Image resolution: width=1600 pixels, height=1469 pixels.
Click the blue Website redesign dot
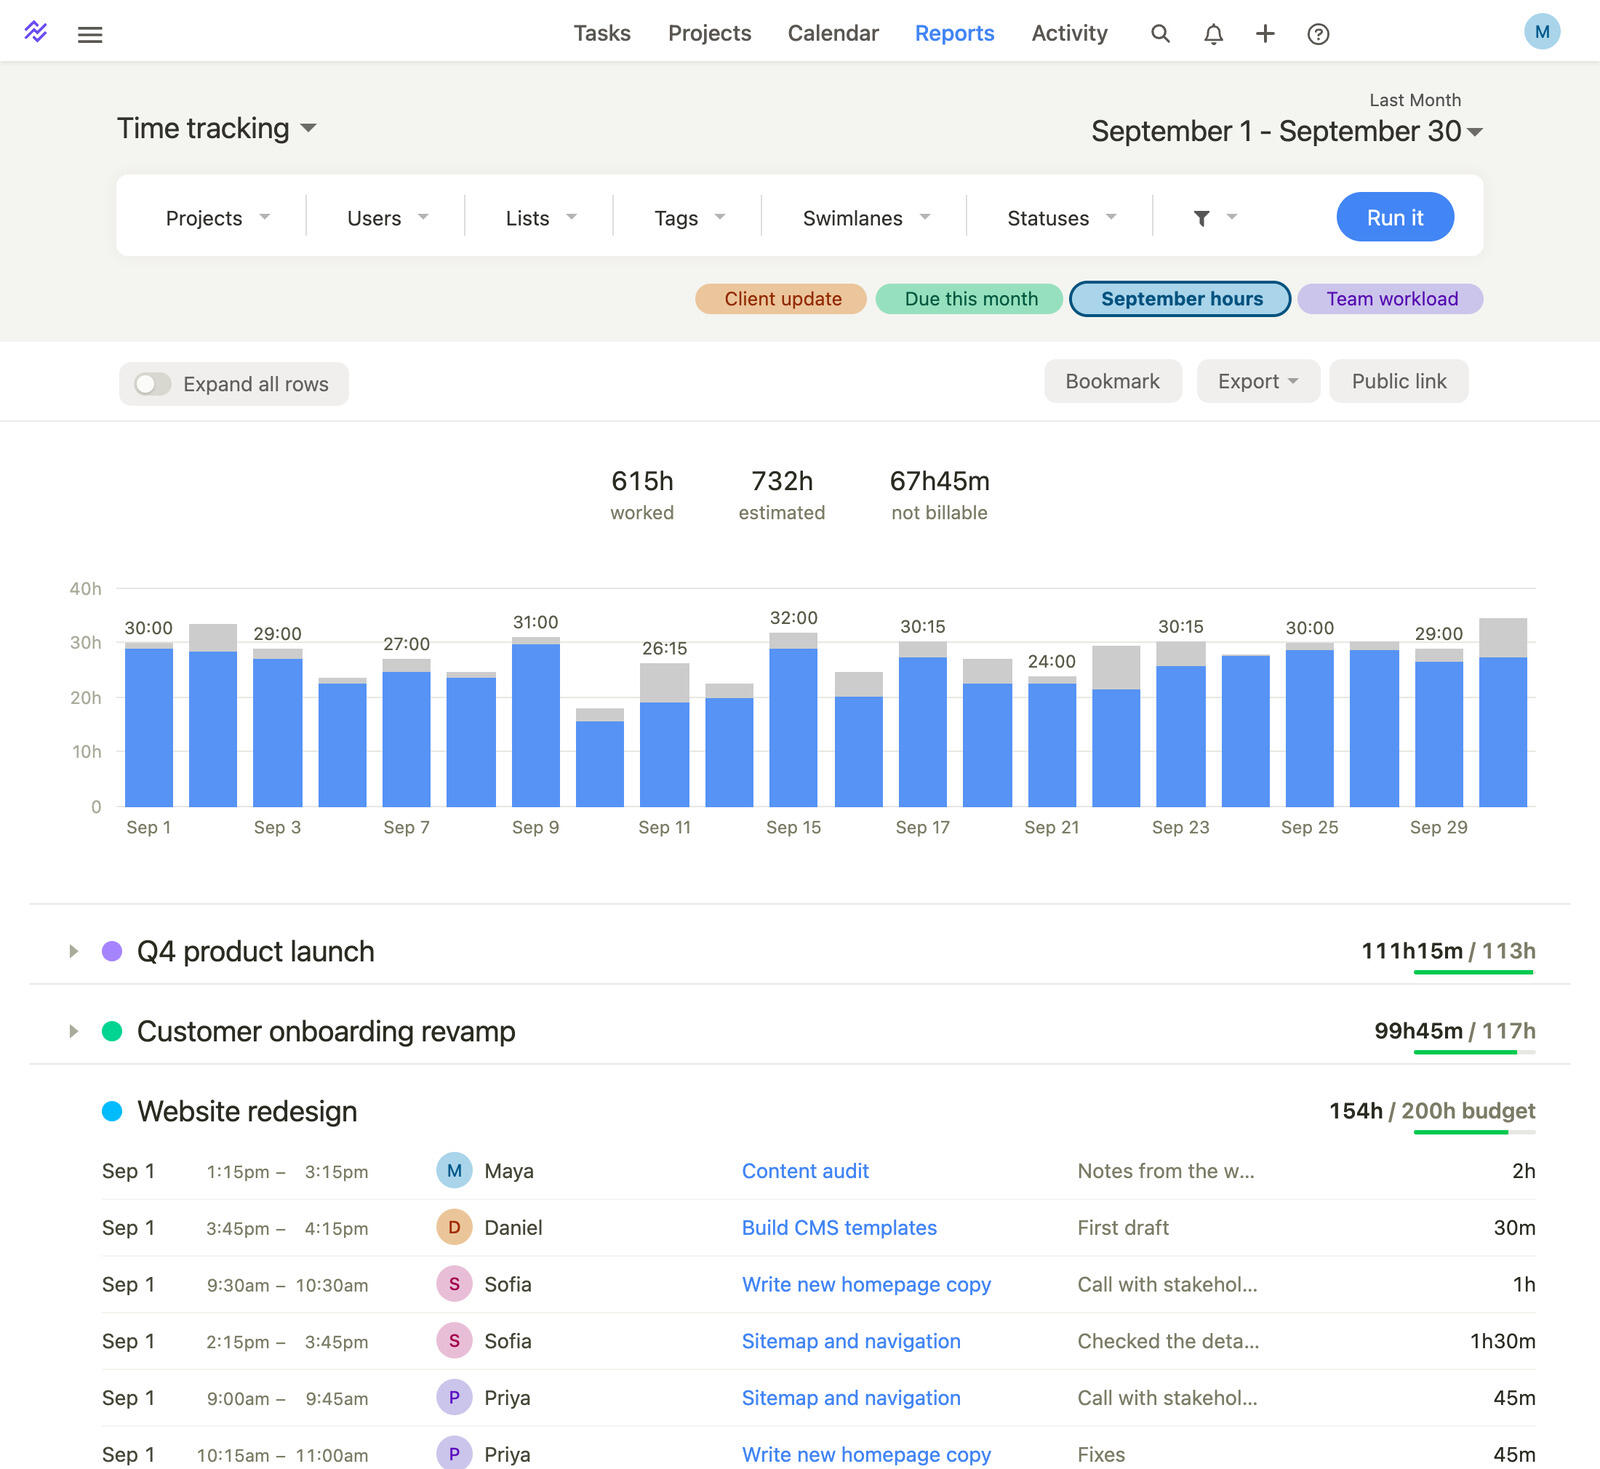click(112, 1111)
